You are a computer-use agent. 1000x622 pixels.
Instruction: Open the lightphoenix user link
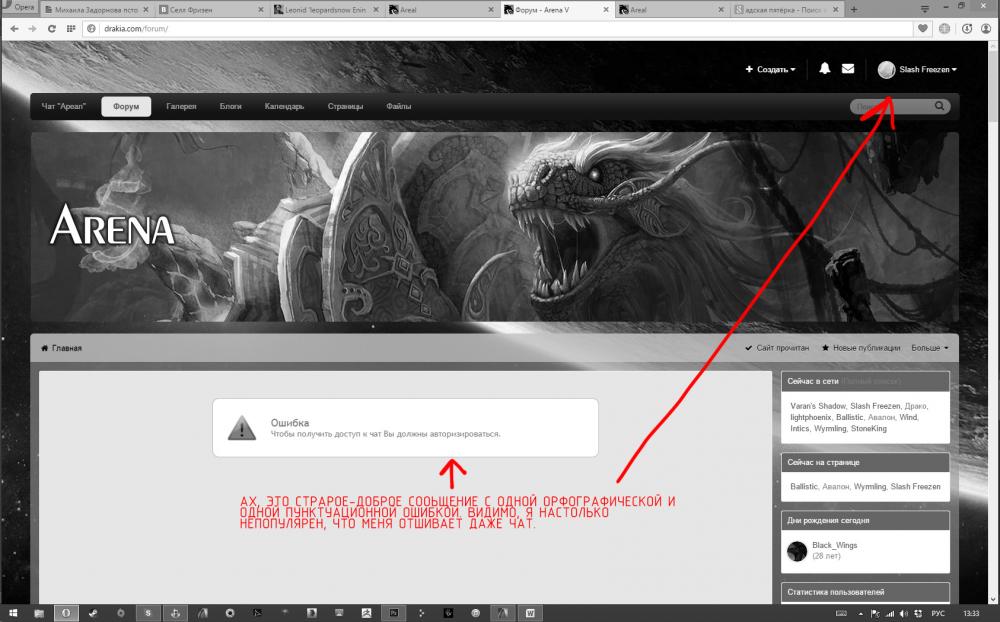coord(811,417)
